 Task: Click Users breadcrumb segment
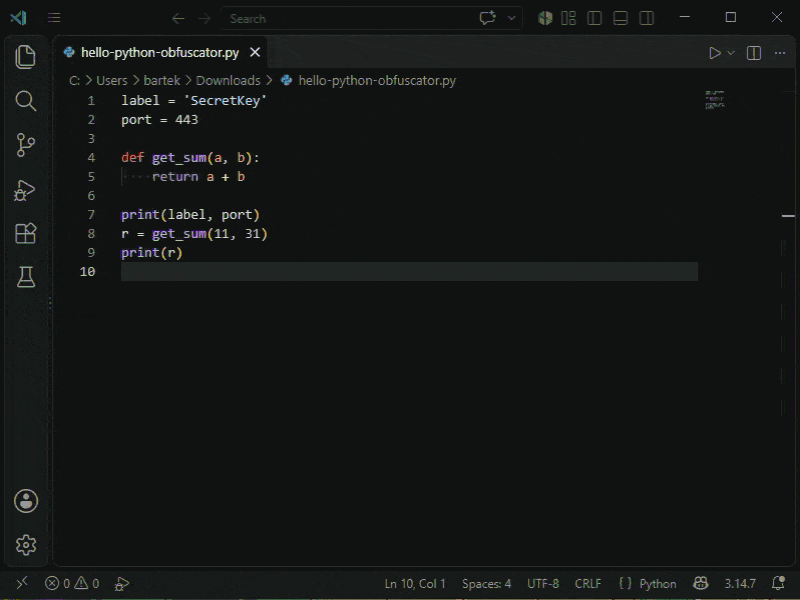112,81
